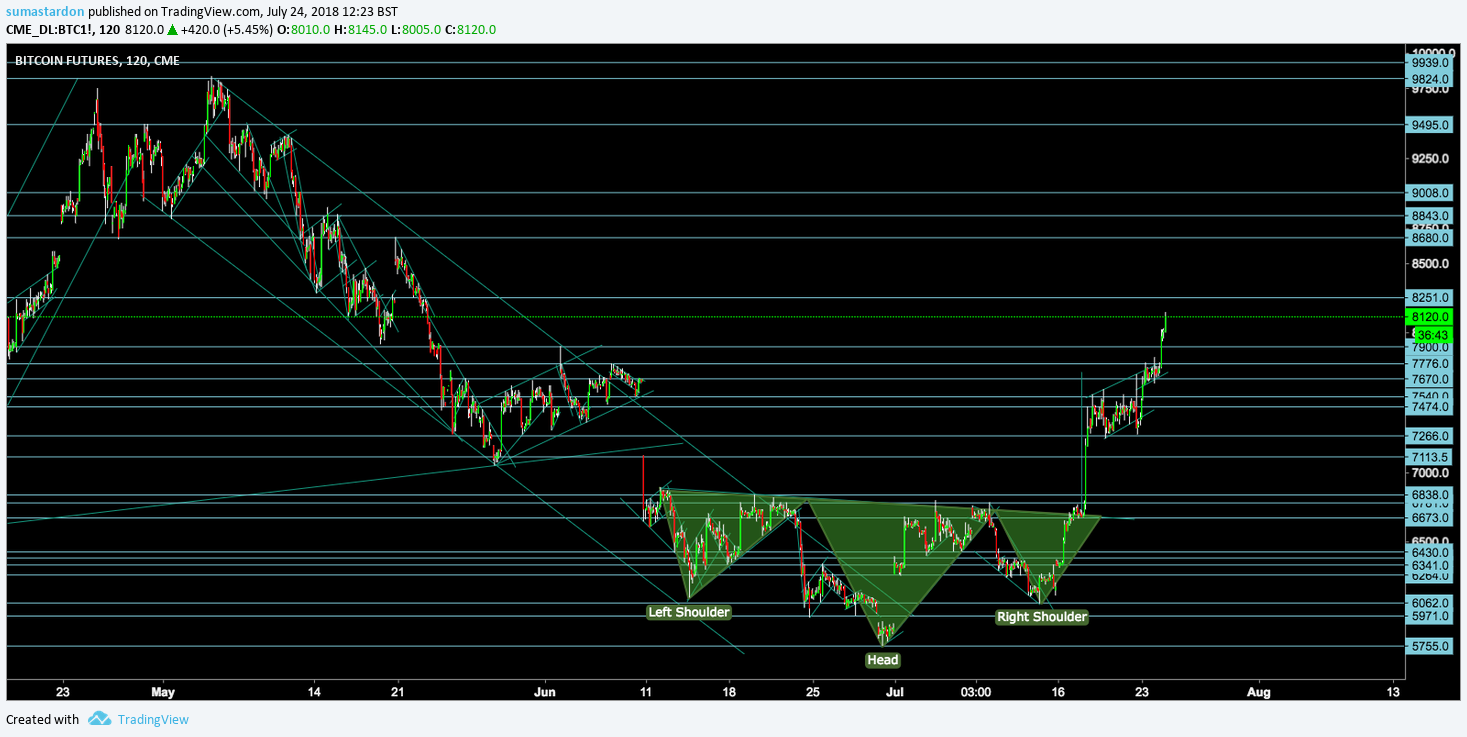Viewport: 1467px width, 737px height.
Task: Click the green up-arrow price change indicator
Action: point(173,30)
